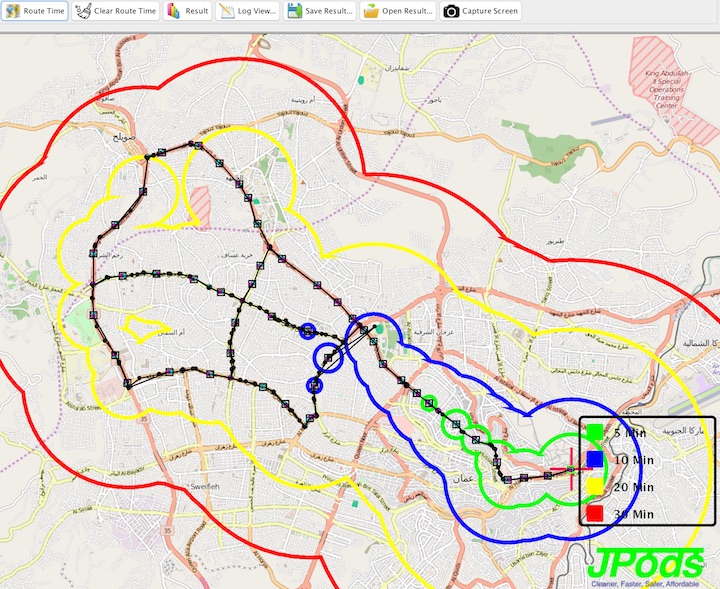Click the Open Result folder icon
This screenshot has width=720, height=589.
[x=371, y=11]
